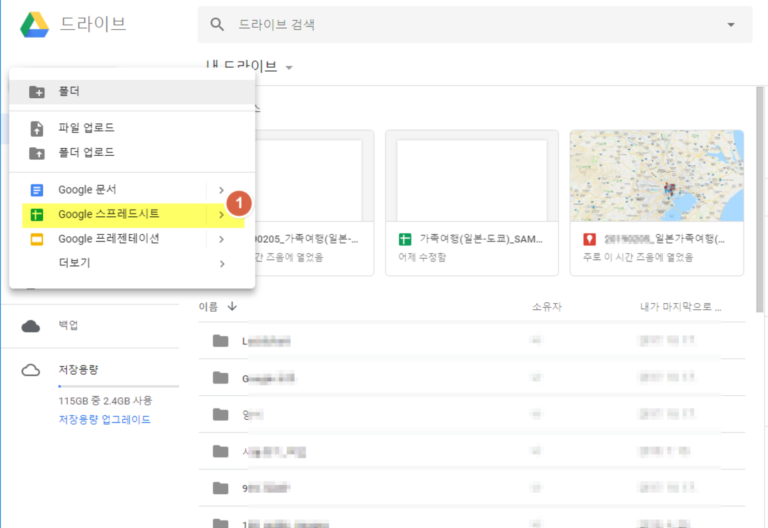The height and width of the screenshot is (528, 768).
Task: Click 어제 수정함 caption text
Action: pos(422,258)
